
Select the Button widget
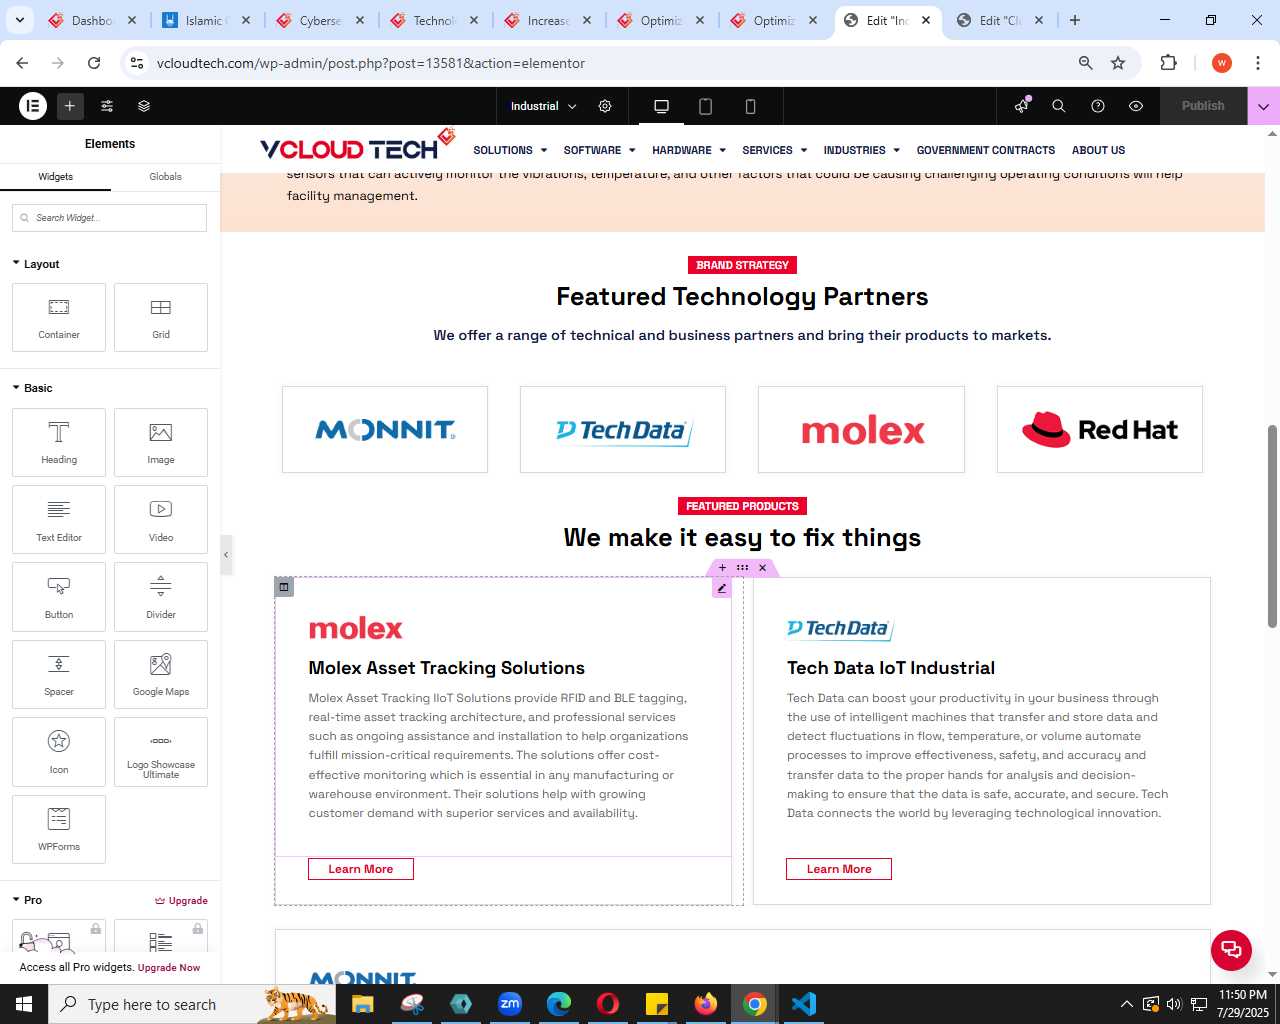pos(59,597)
